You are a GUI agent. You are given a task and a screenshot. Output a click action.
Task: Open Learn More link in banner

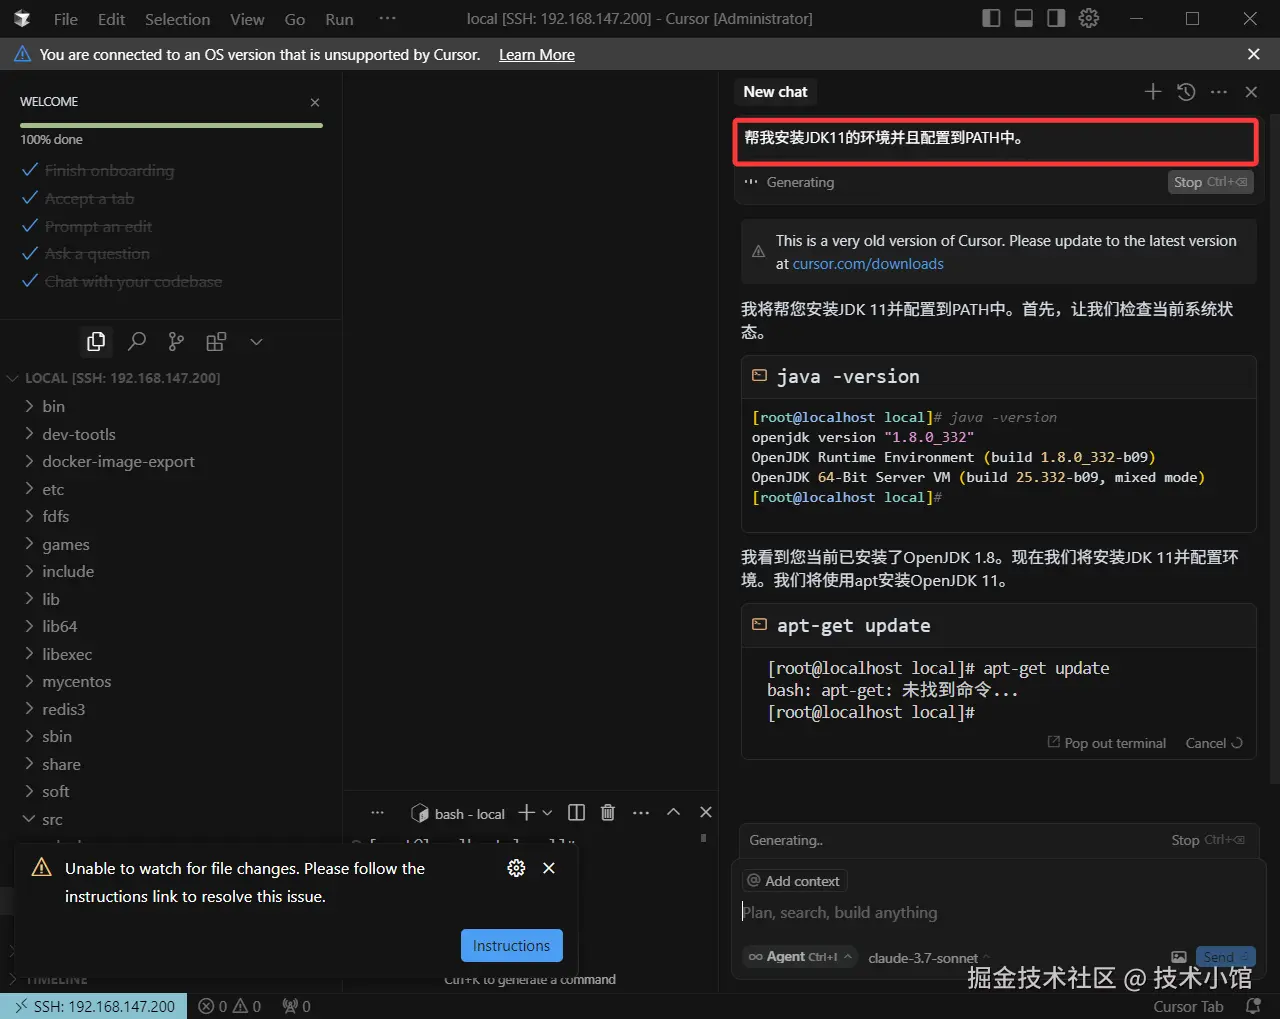[537, 55]
